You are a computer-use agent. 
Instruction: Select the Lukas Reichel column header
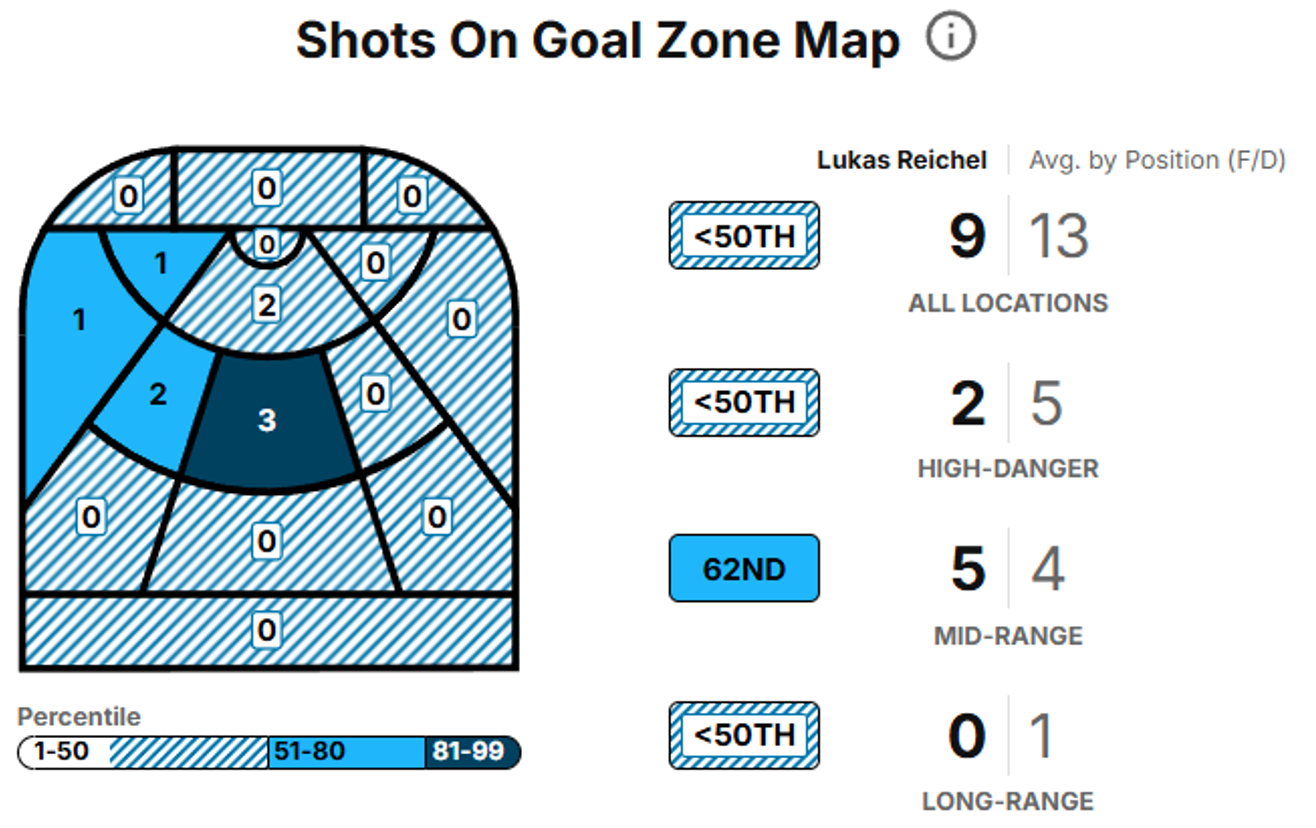[x=901, y=160]
